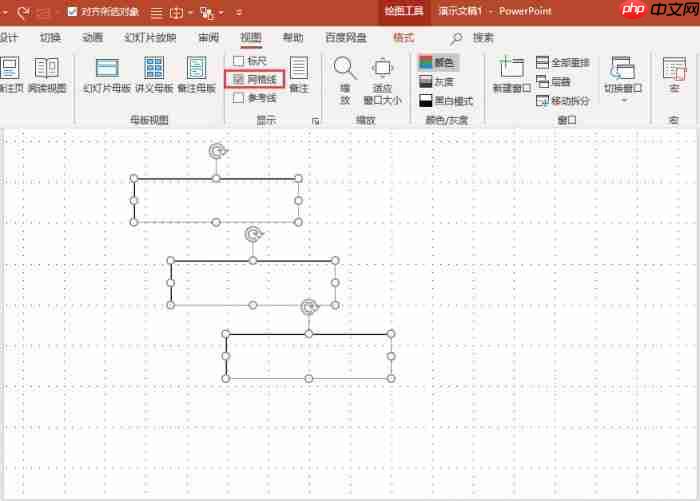Open the 备注母版 notes master view

(x=196, y=75)
